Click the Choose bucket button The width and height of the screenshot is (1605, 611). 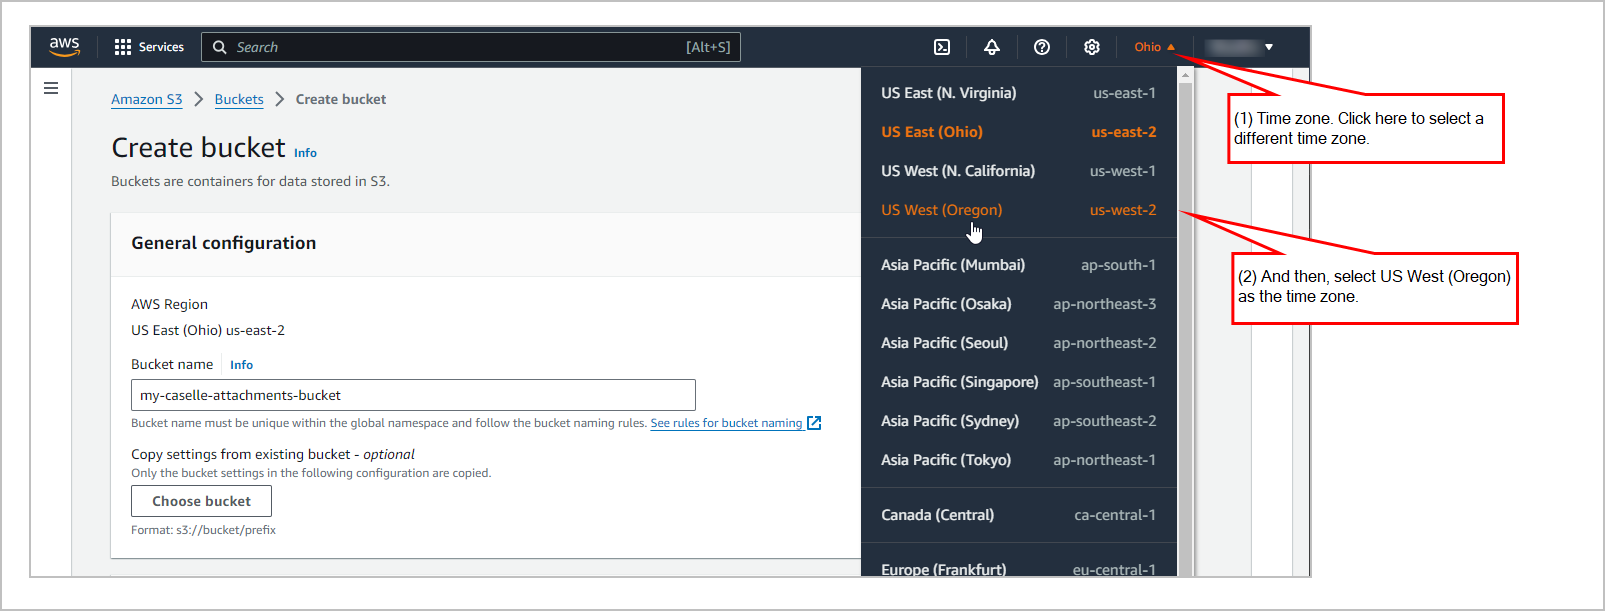pyautogui.click(x=201, y=501)
